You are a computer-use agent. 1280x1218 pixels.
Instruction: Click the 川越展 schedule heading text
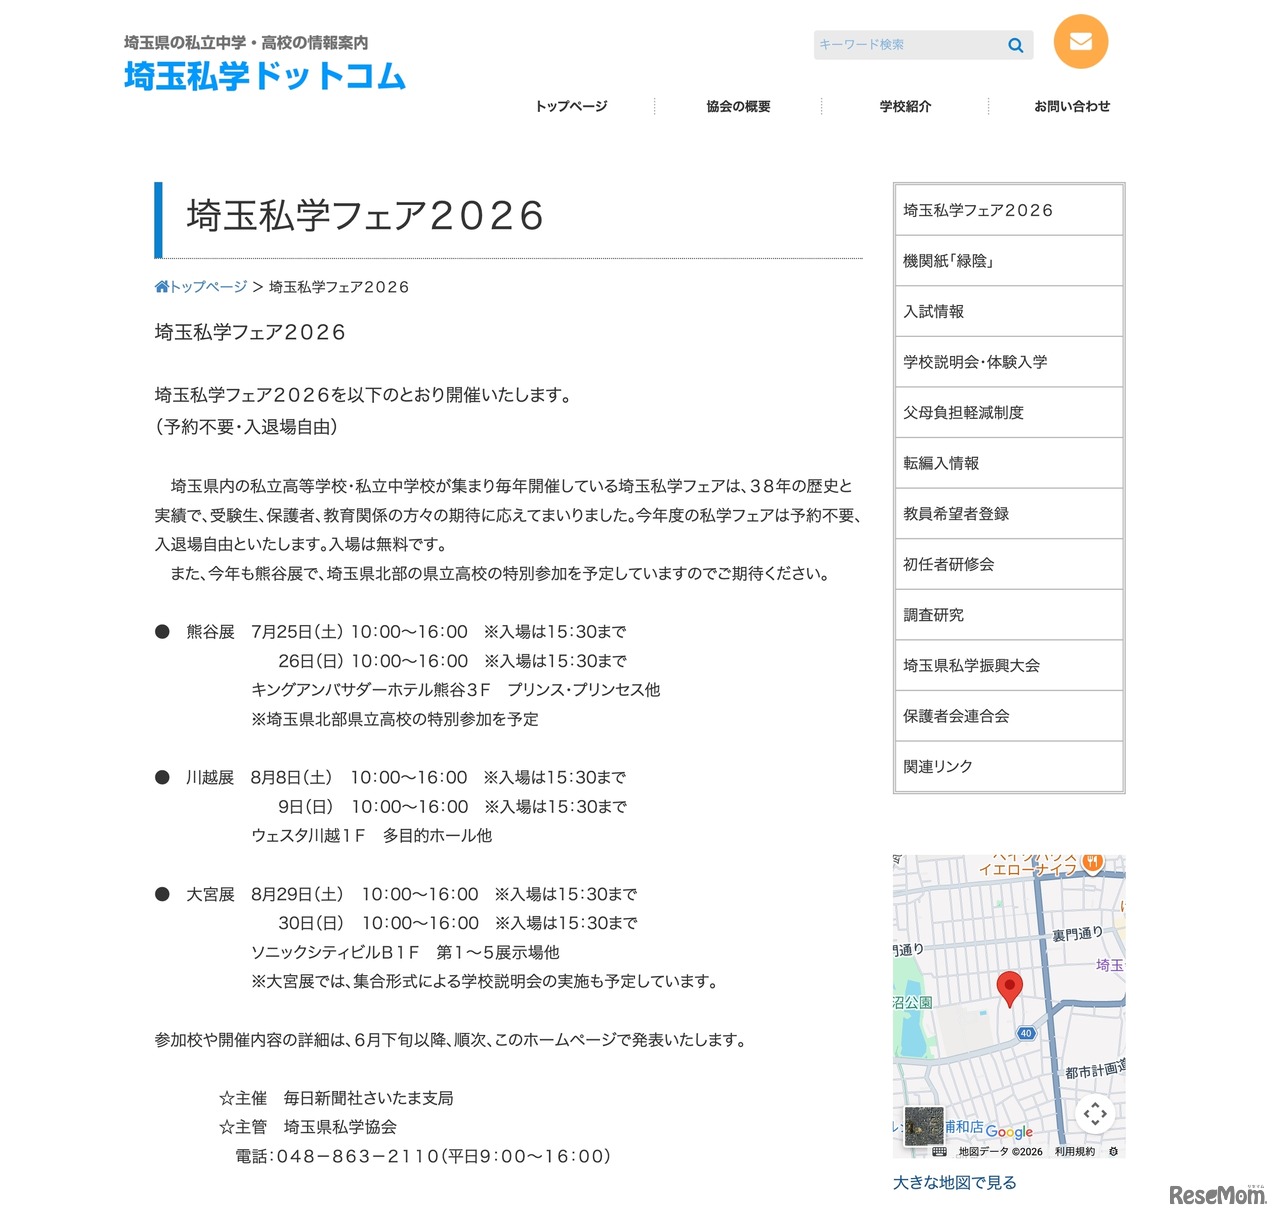click(x=210, y=778)
